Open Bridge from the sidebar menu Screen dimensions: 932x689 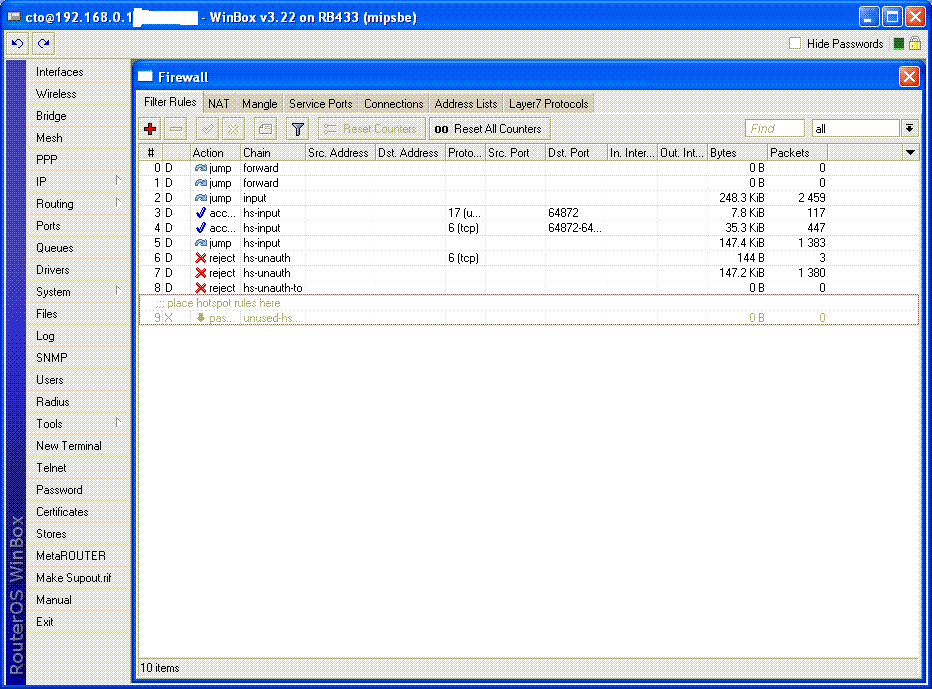[x=51, y=116]
